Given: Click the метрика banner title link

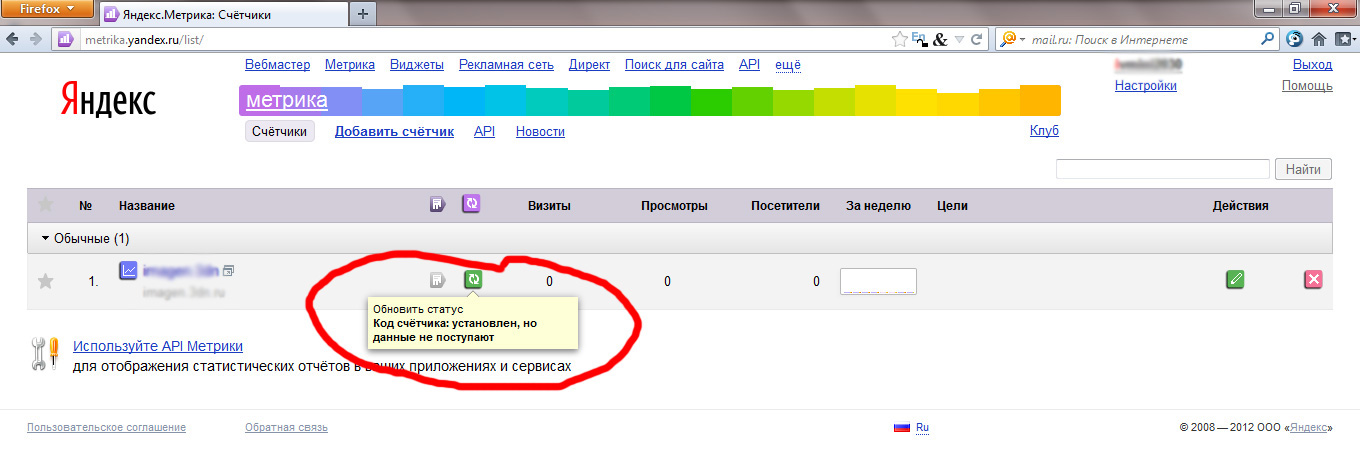Looking at the screenshot, I should (287, 100).
